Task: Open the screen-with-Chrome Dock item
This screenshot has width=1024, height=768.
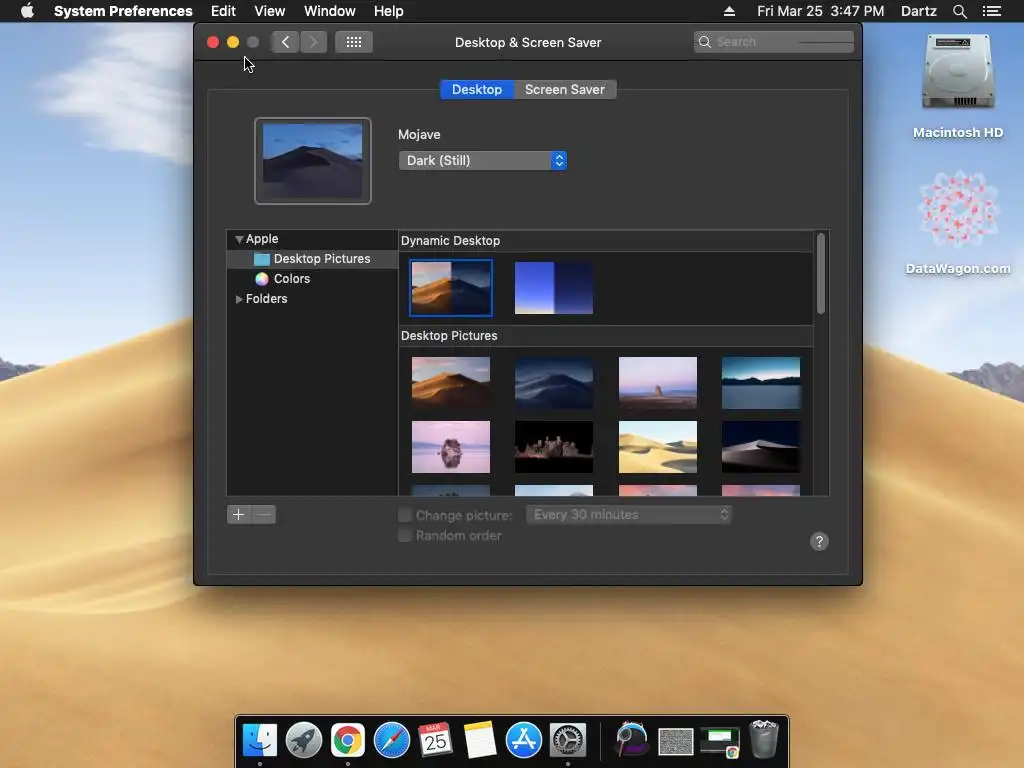Action: (x=720, y=742)
